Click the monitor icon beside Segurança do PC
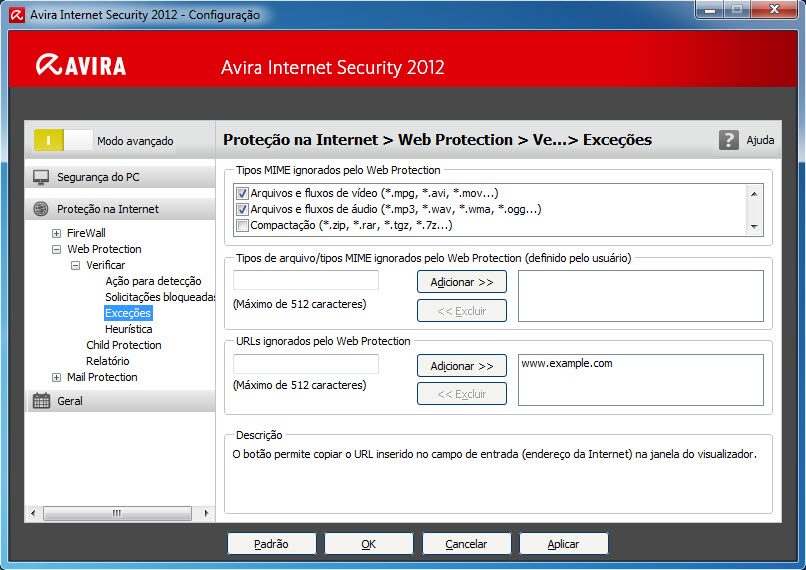Screen dimensions: 806x570 41,177
